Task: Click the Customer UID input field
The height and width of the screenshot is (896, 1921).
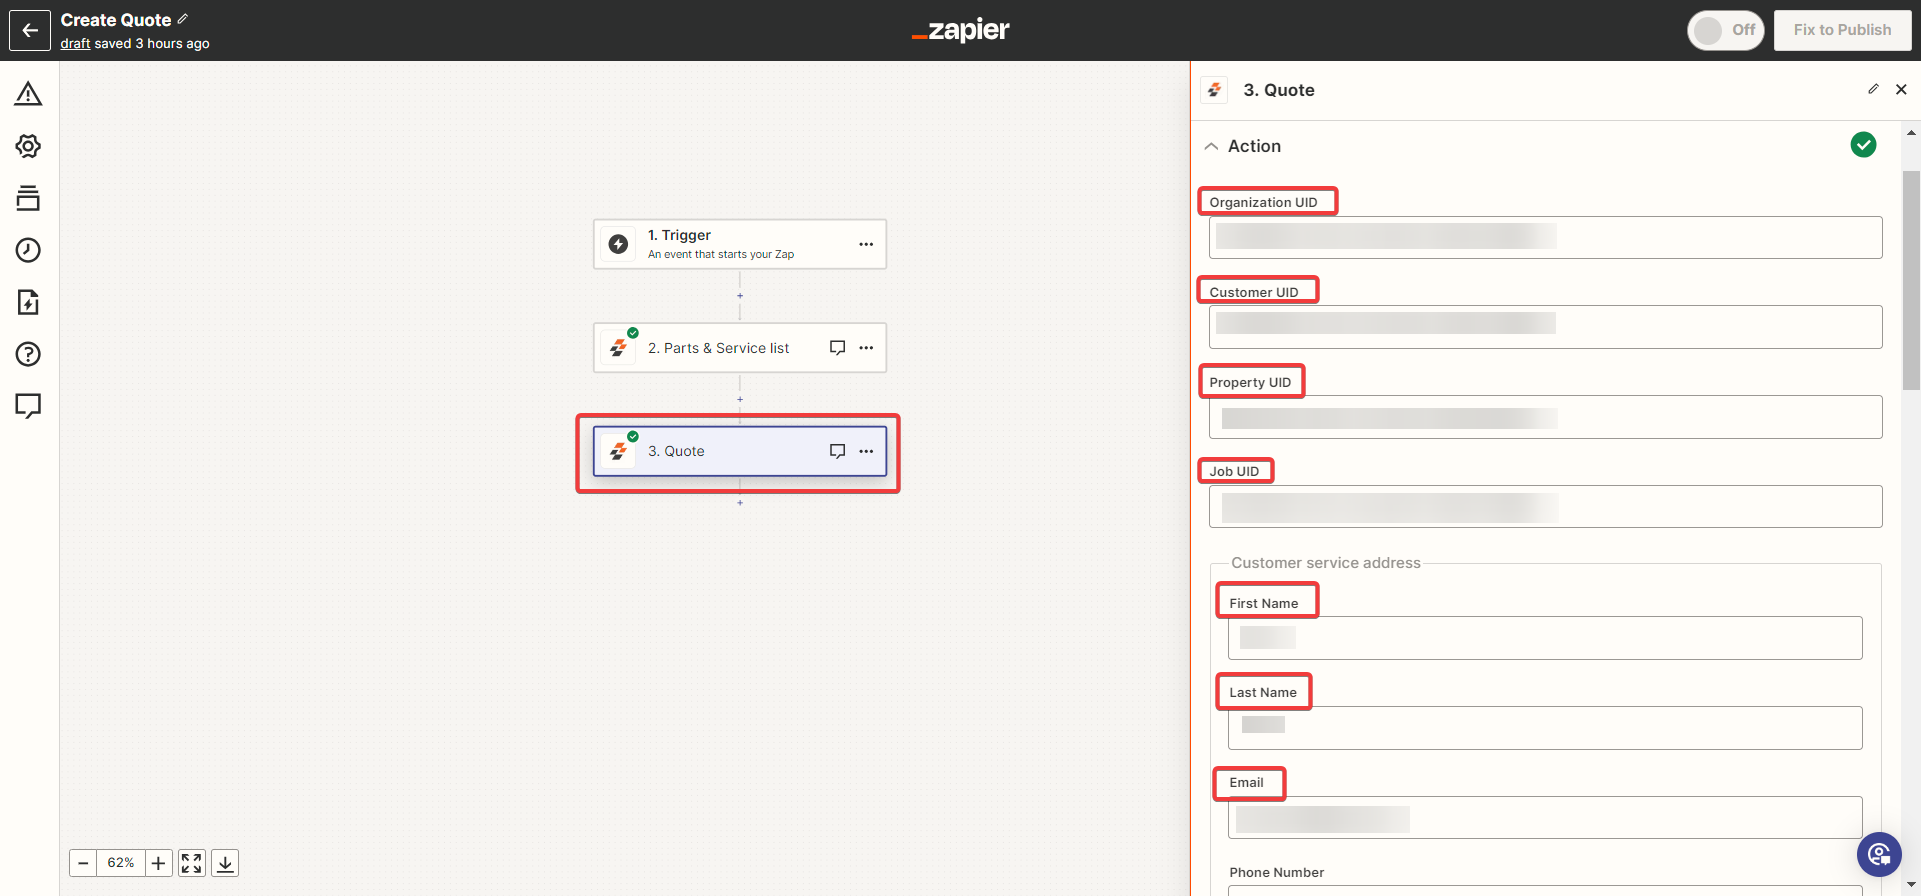Action: click(1545, 327)
